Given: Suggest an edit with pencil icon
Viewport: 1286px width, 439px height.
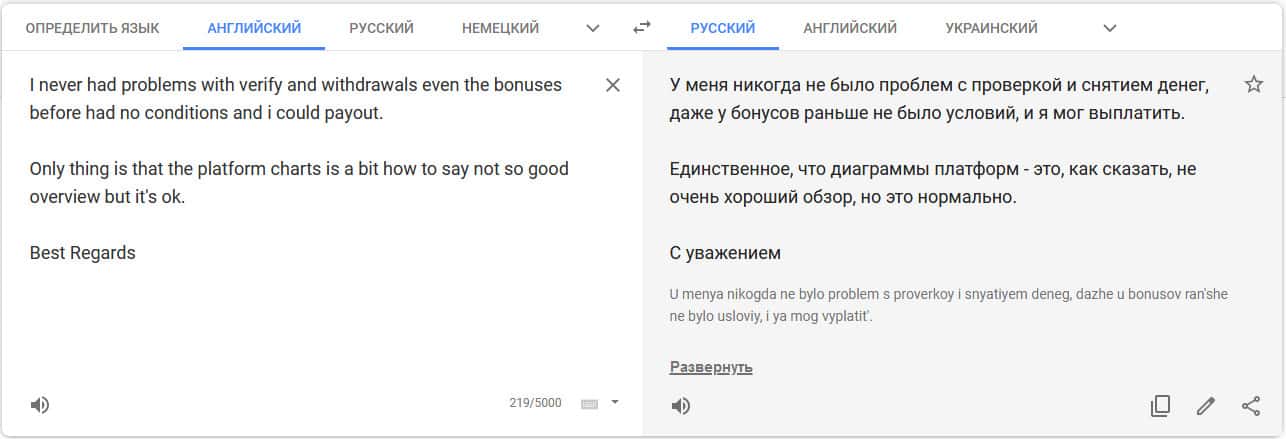Looking at the screenshot, I should pos(1206,405).
